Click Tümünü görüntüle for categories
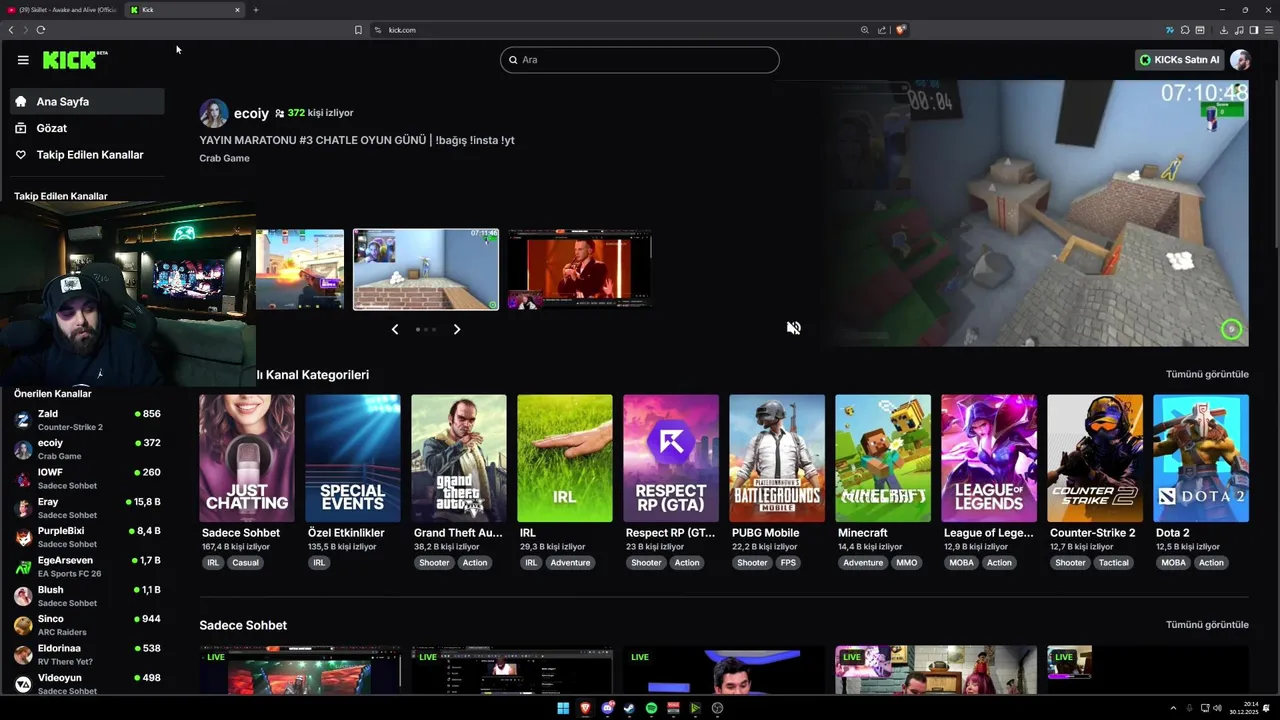 coord(1207,374)
